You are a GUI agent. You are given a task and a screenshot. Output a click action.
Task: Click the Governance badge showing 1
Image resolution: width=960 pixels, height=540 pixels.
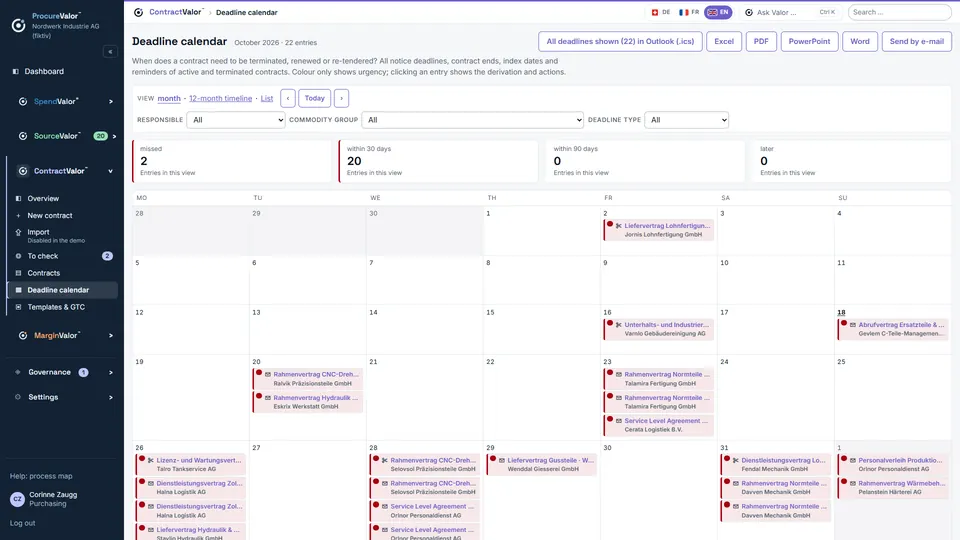83,372
